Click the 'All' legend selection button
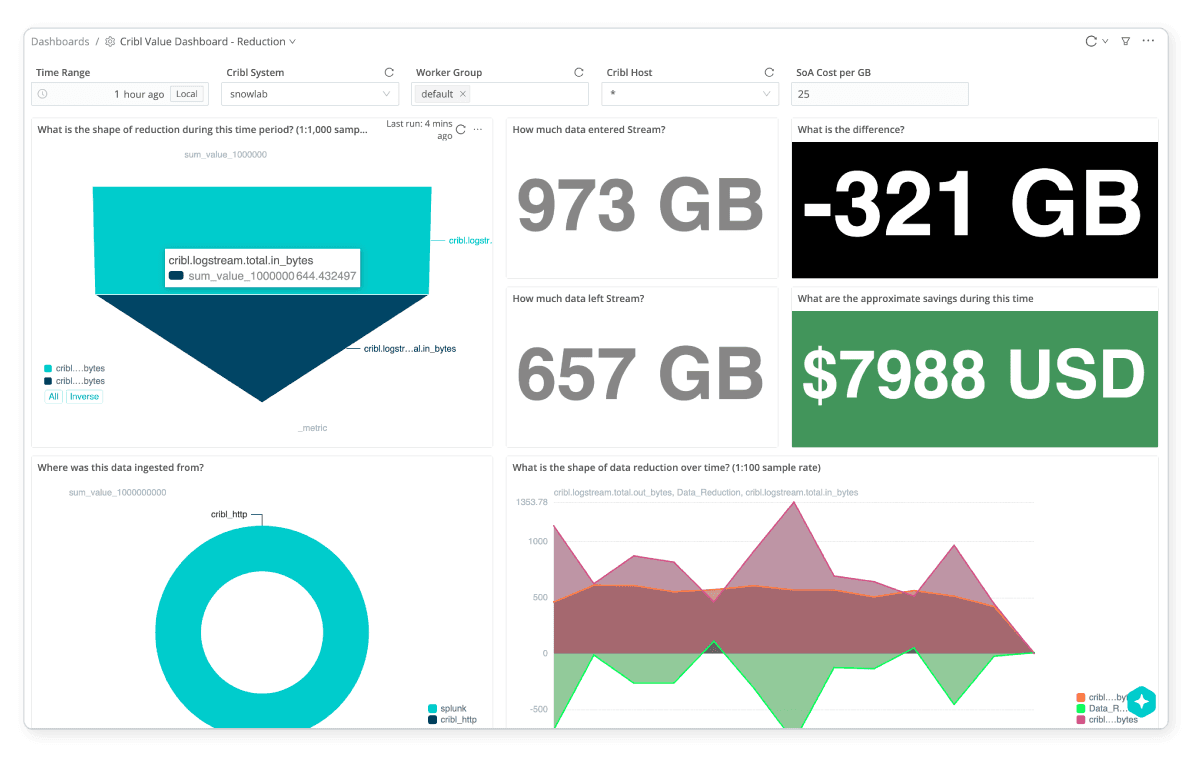This screenshot has height=776, width=1200. click(x=54, y=396)
